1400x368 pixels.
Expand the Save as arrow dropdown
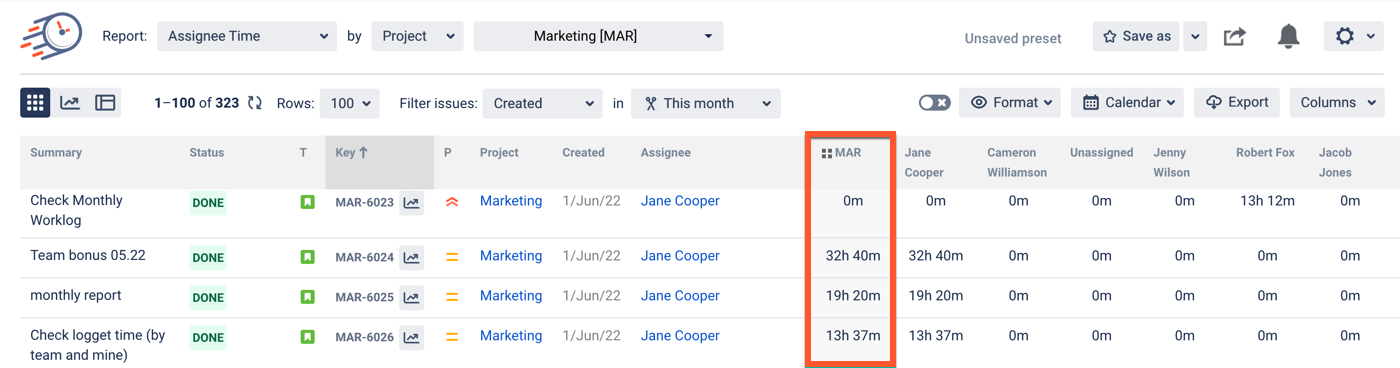[1194, 36]
